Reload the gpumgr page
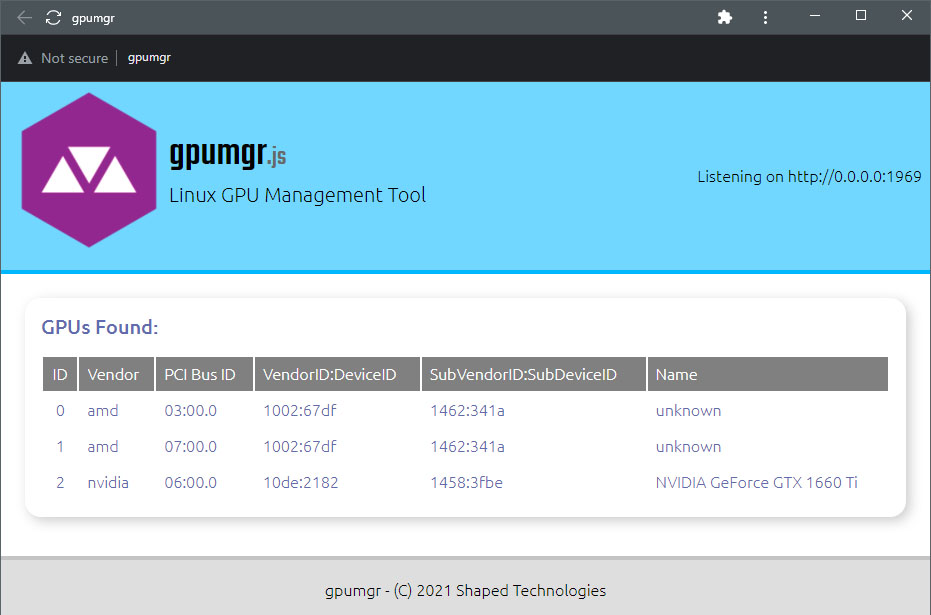This screenshot has height=615, width=931. click(53, 18)
